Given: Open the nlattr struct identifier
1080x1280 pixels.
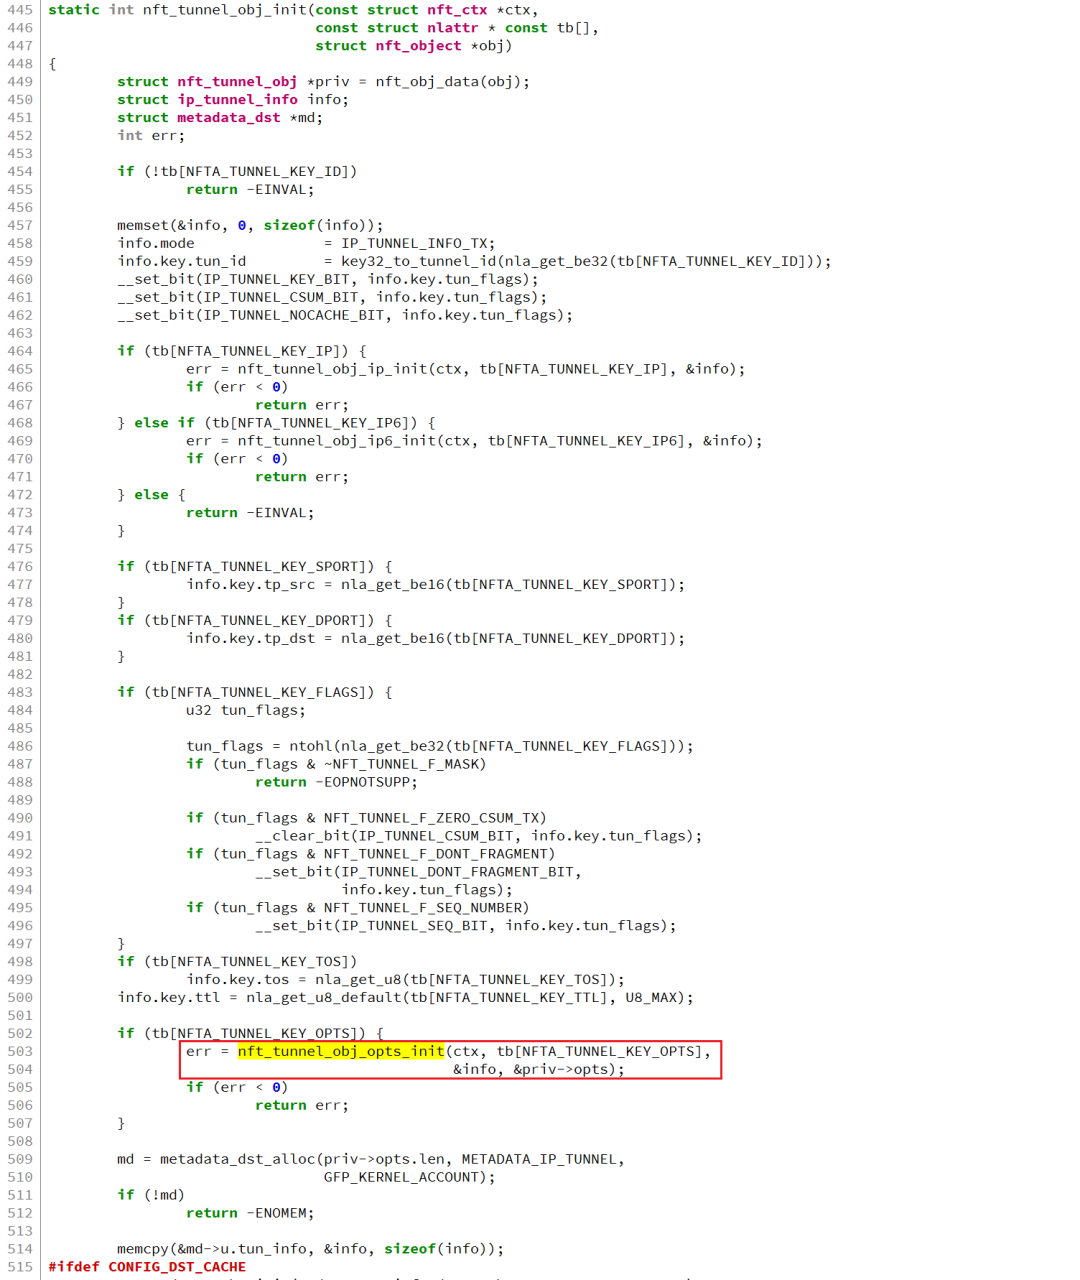Looking at the screenshot, I should (454, 27).
